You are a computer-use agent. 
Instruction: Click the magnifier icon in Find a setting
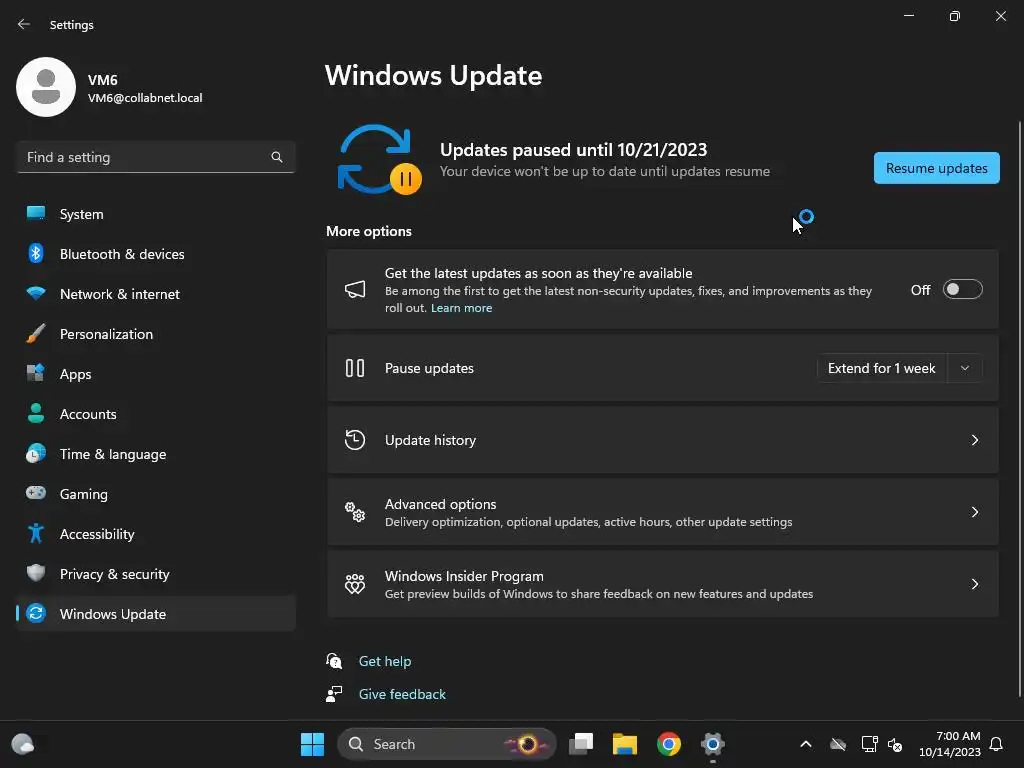(x=277, y=157)
